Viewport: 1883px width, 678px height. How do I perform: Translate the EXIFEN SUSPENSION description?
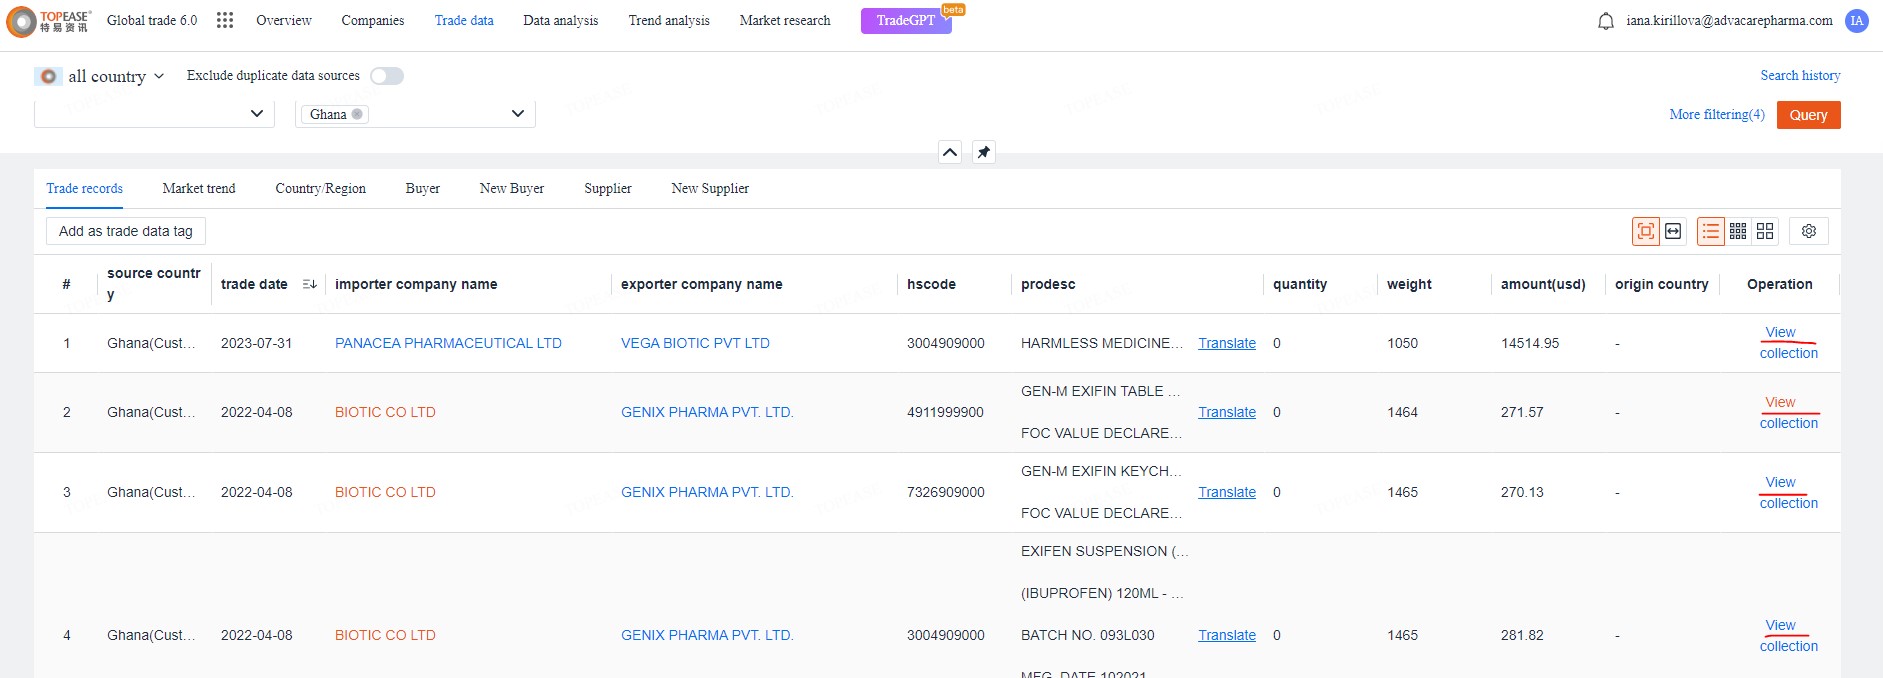tap(1227, 635)
